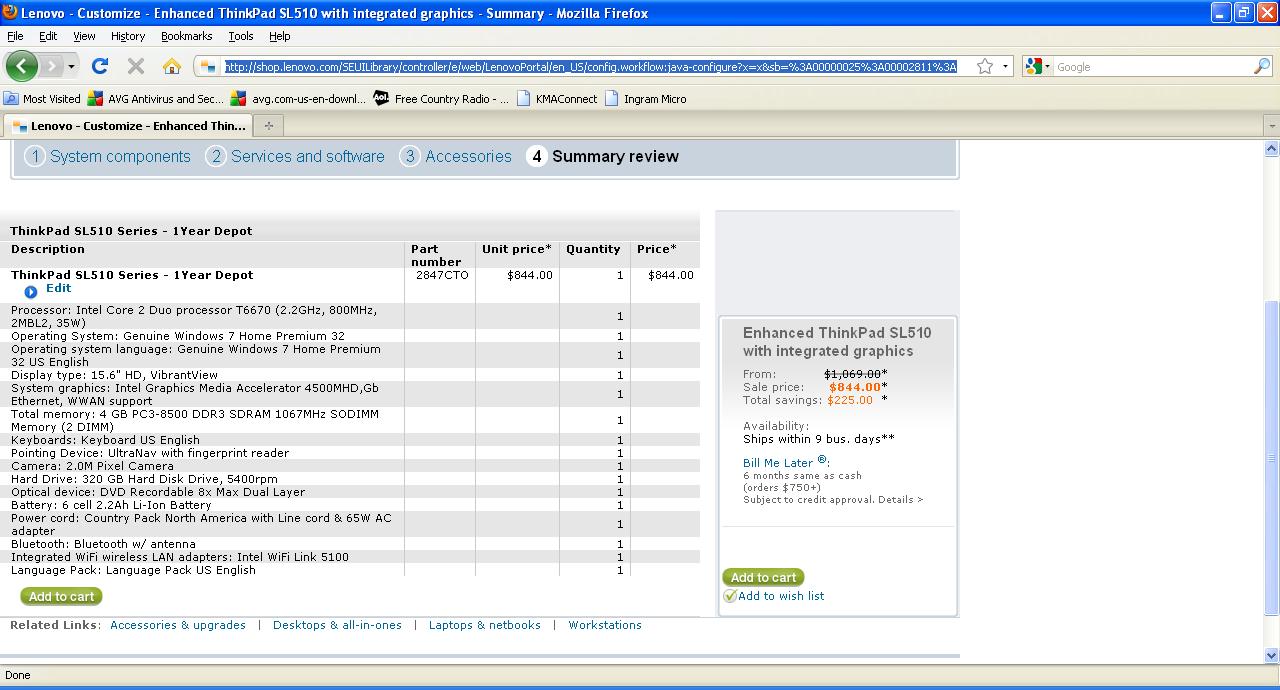Open the Most Visited bookmarks folder
The width and height of the screenshot is (1280, 690).
[42, 99]
